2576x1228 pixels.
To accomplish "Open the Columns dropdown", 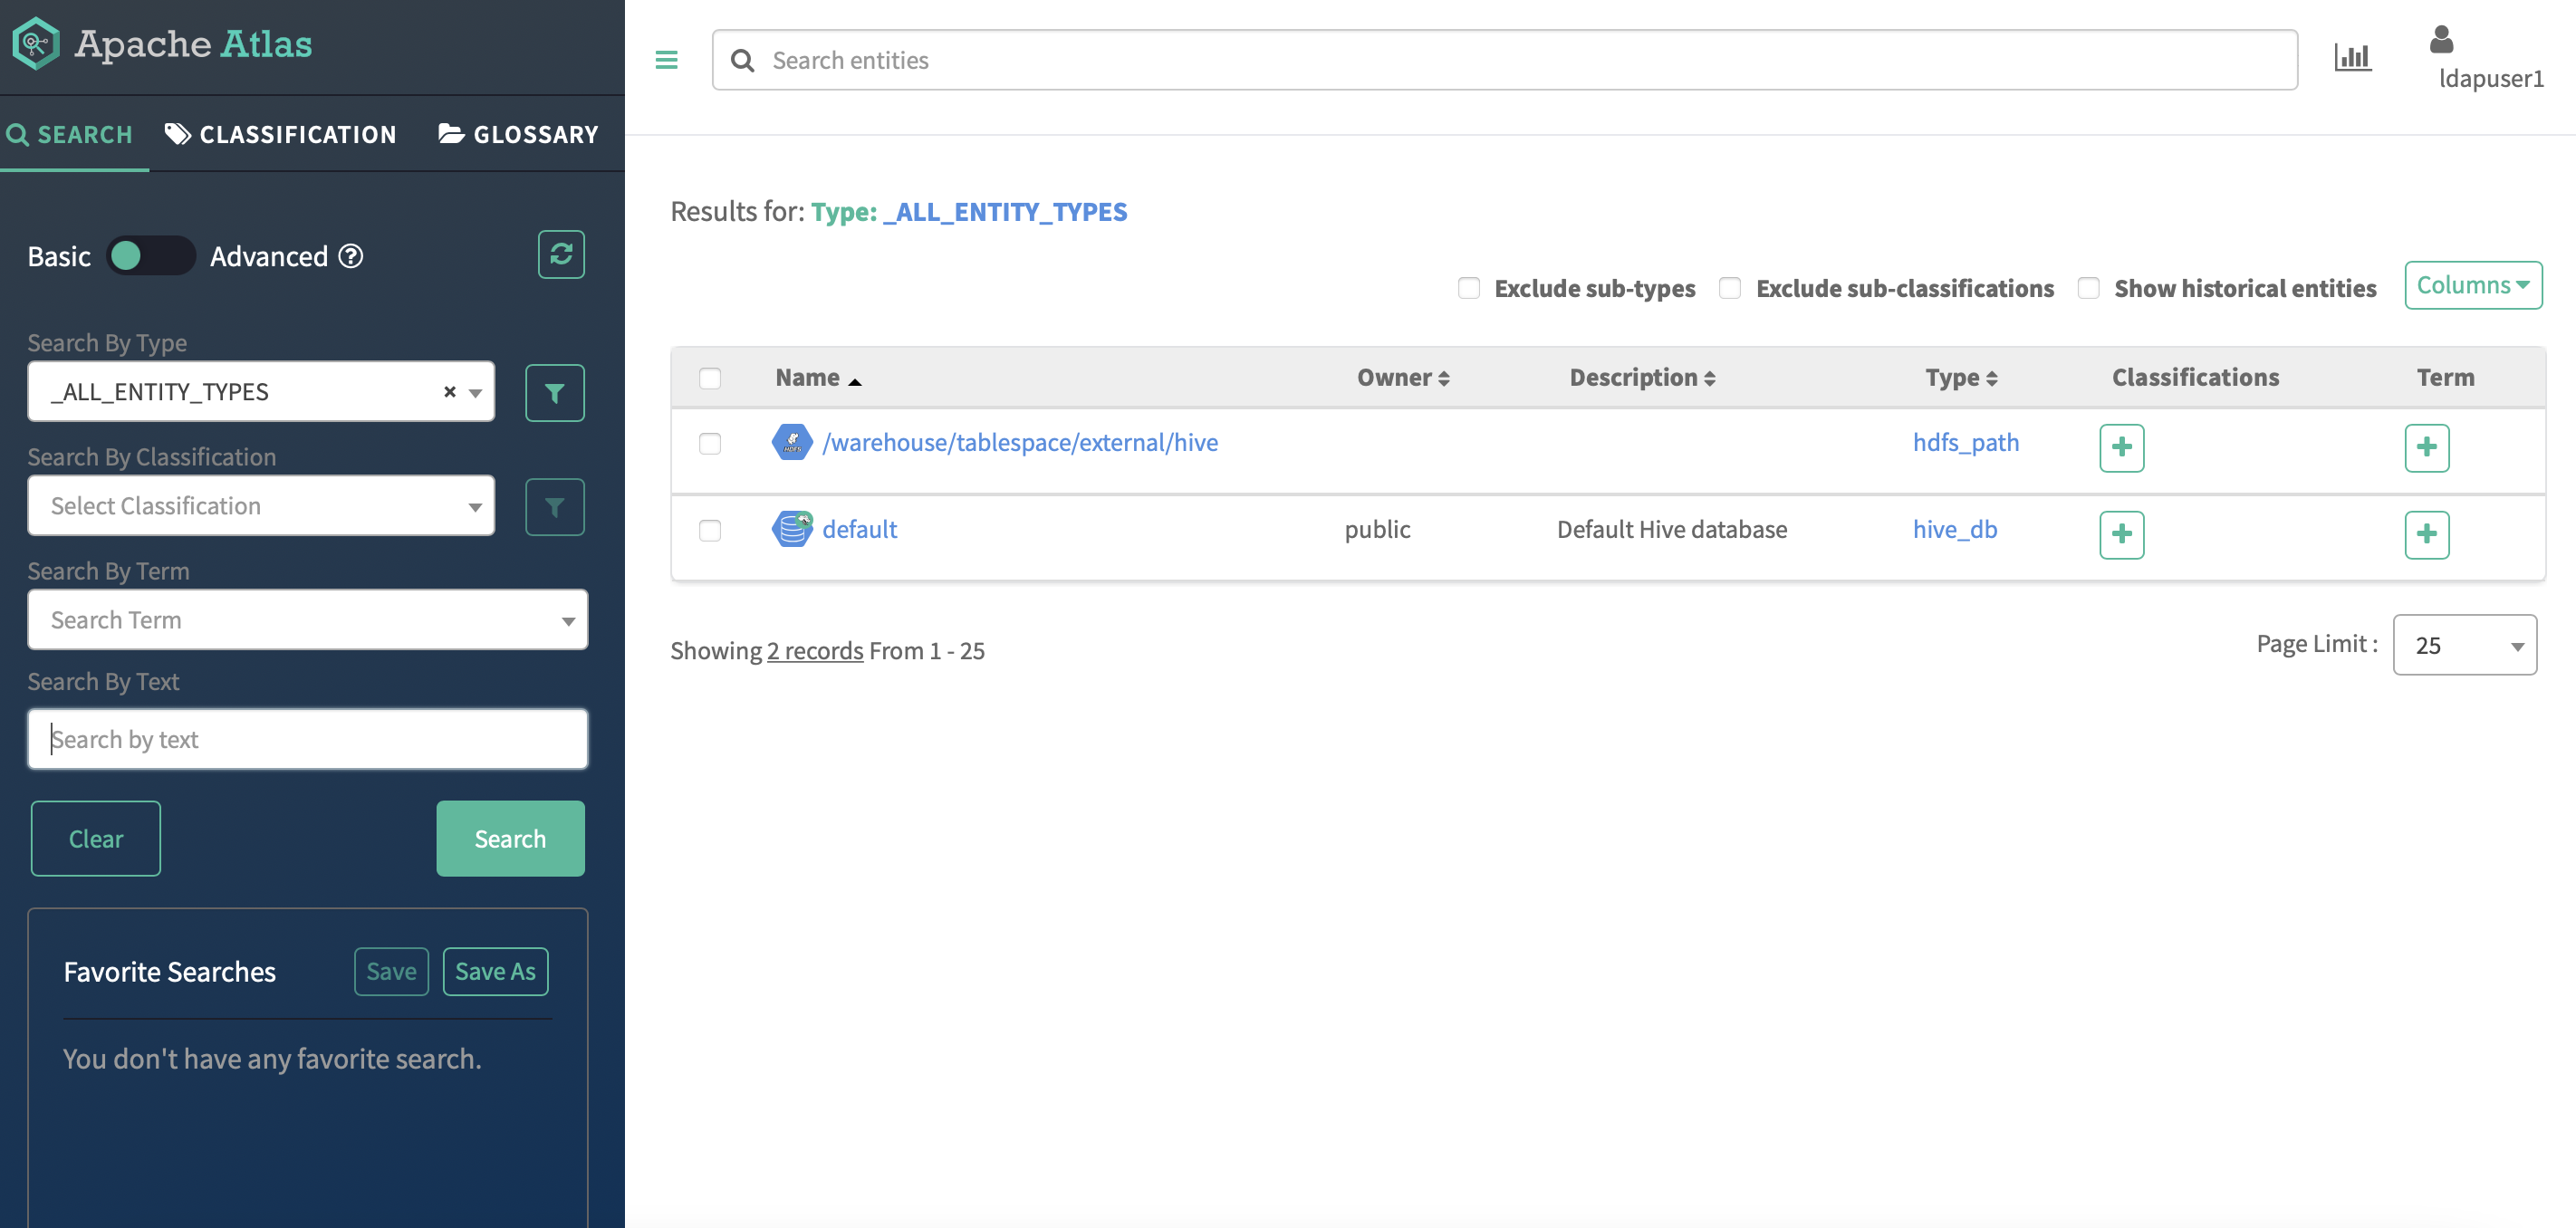I will [2472, 286].
